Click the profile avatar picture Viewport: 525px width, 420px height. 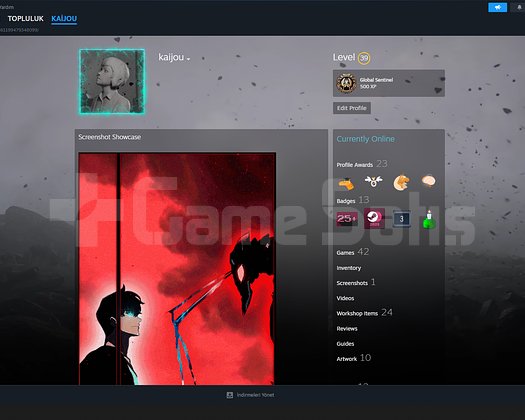(112, 81)
